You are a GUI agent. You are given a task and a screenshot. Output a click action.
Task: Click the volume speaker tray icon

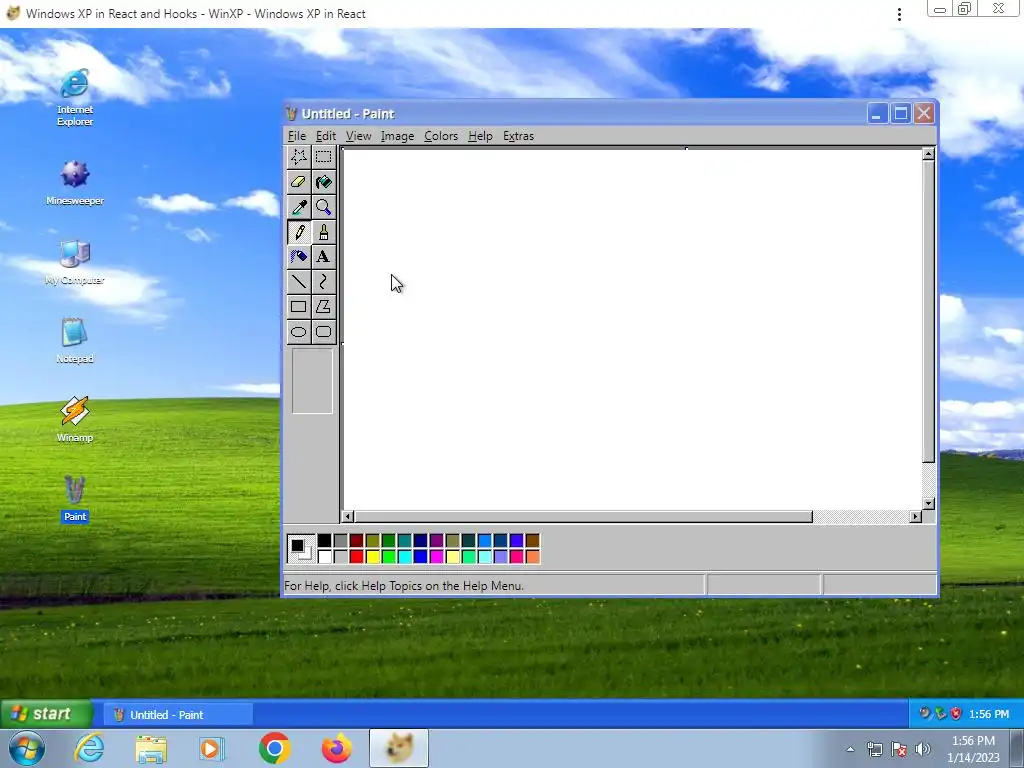coord(923,749)
